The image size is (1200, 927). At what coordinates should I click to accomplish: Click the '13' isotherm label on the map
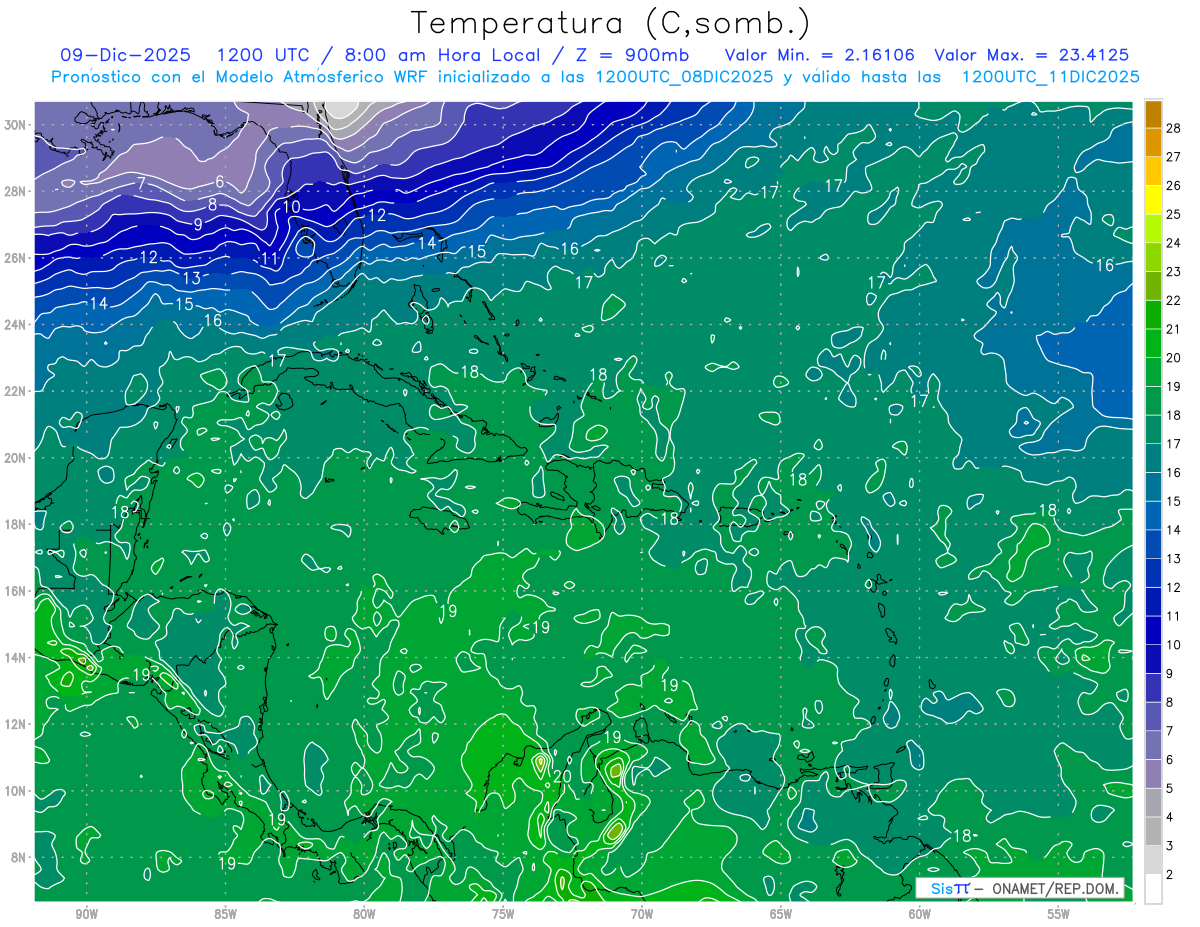(x=191, y=278)
